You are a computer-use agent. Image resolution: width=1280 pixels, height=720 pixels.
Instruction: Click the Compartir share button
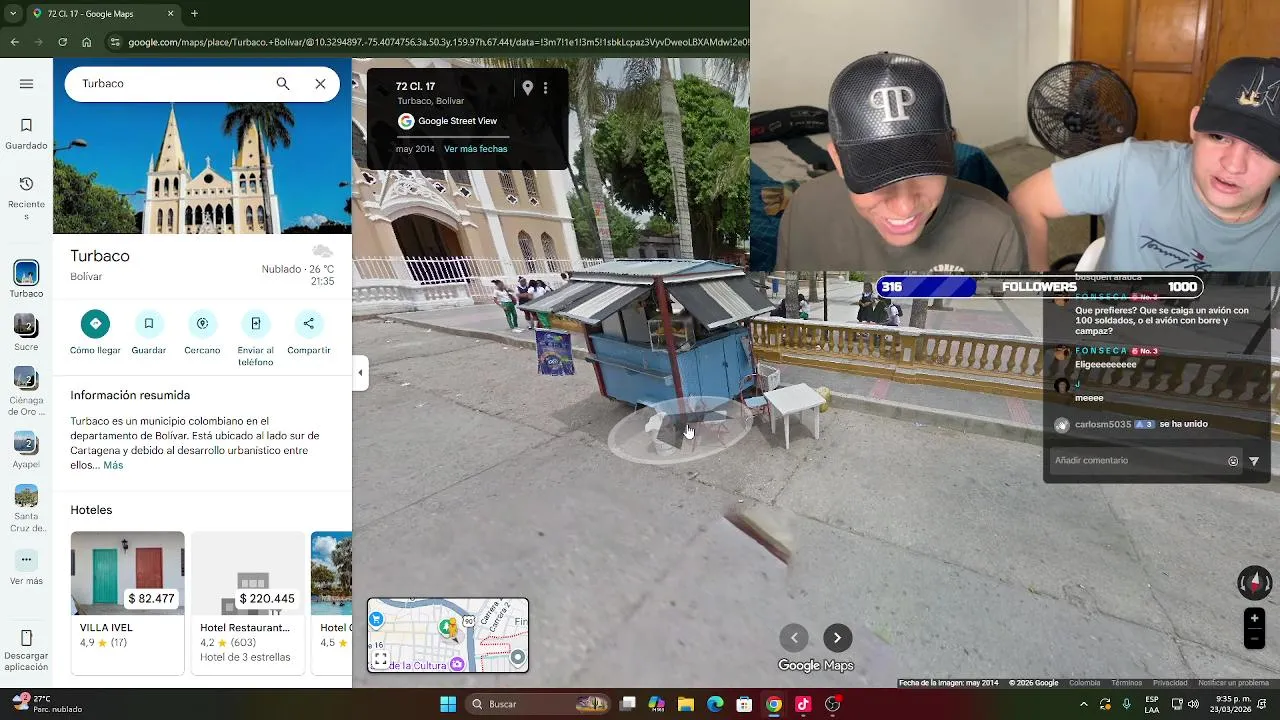click(308, 333)
